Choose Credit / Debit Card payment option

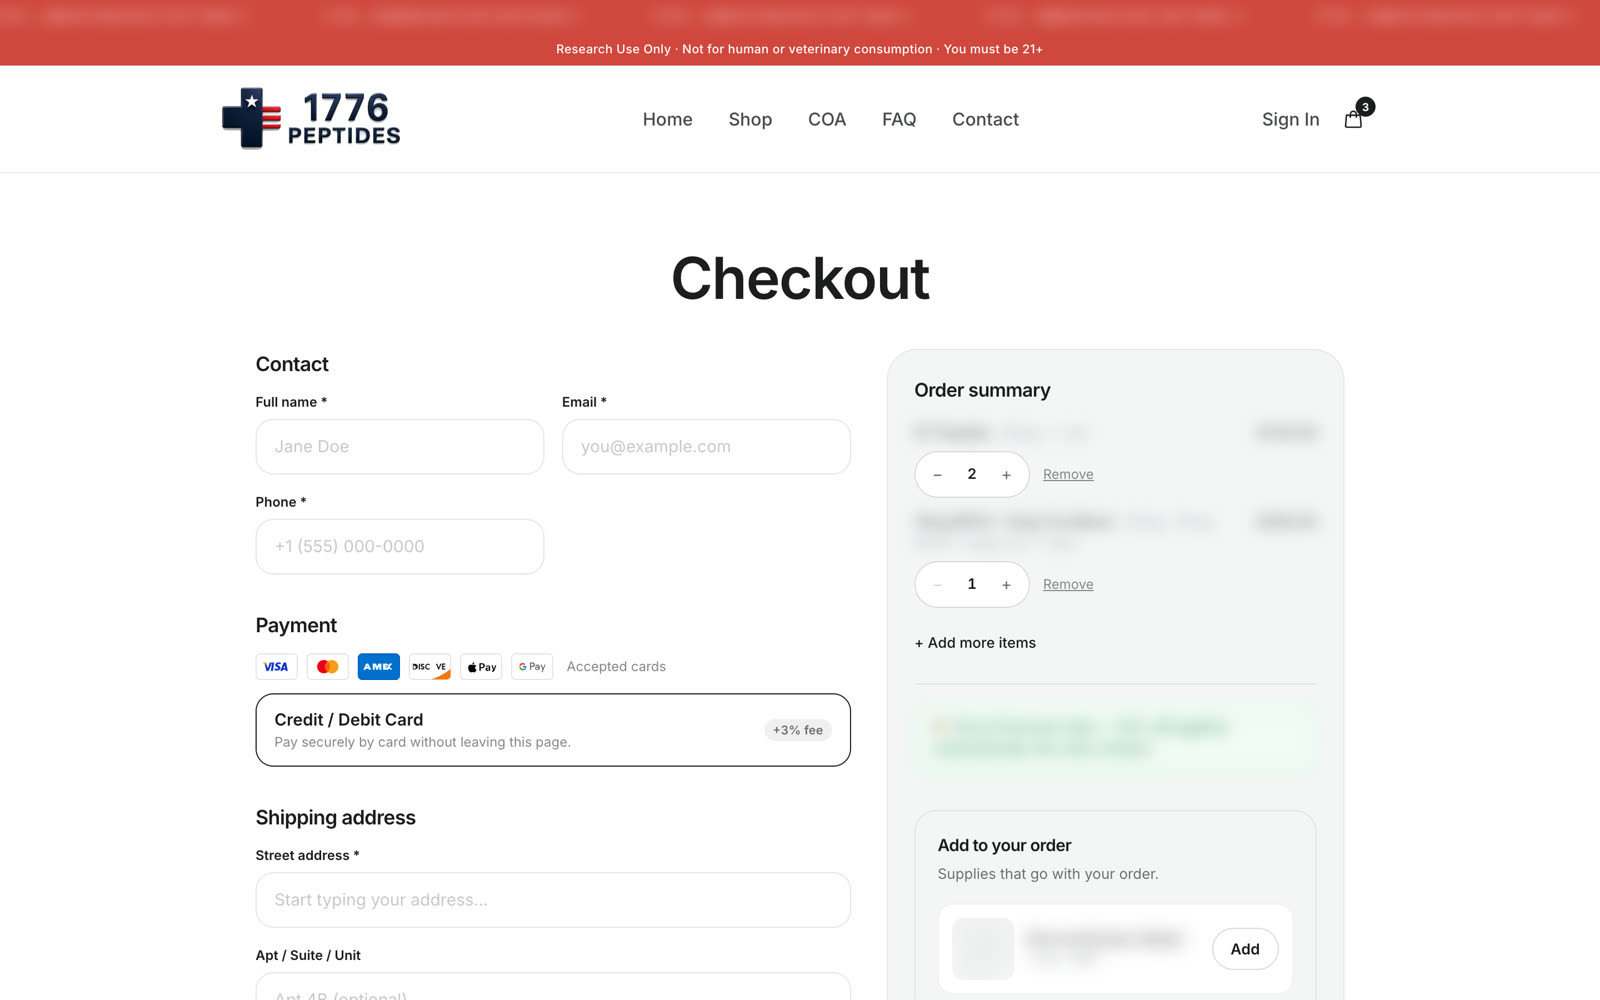[x=553, y=730]
